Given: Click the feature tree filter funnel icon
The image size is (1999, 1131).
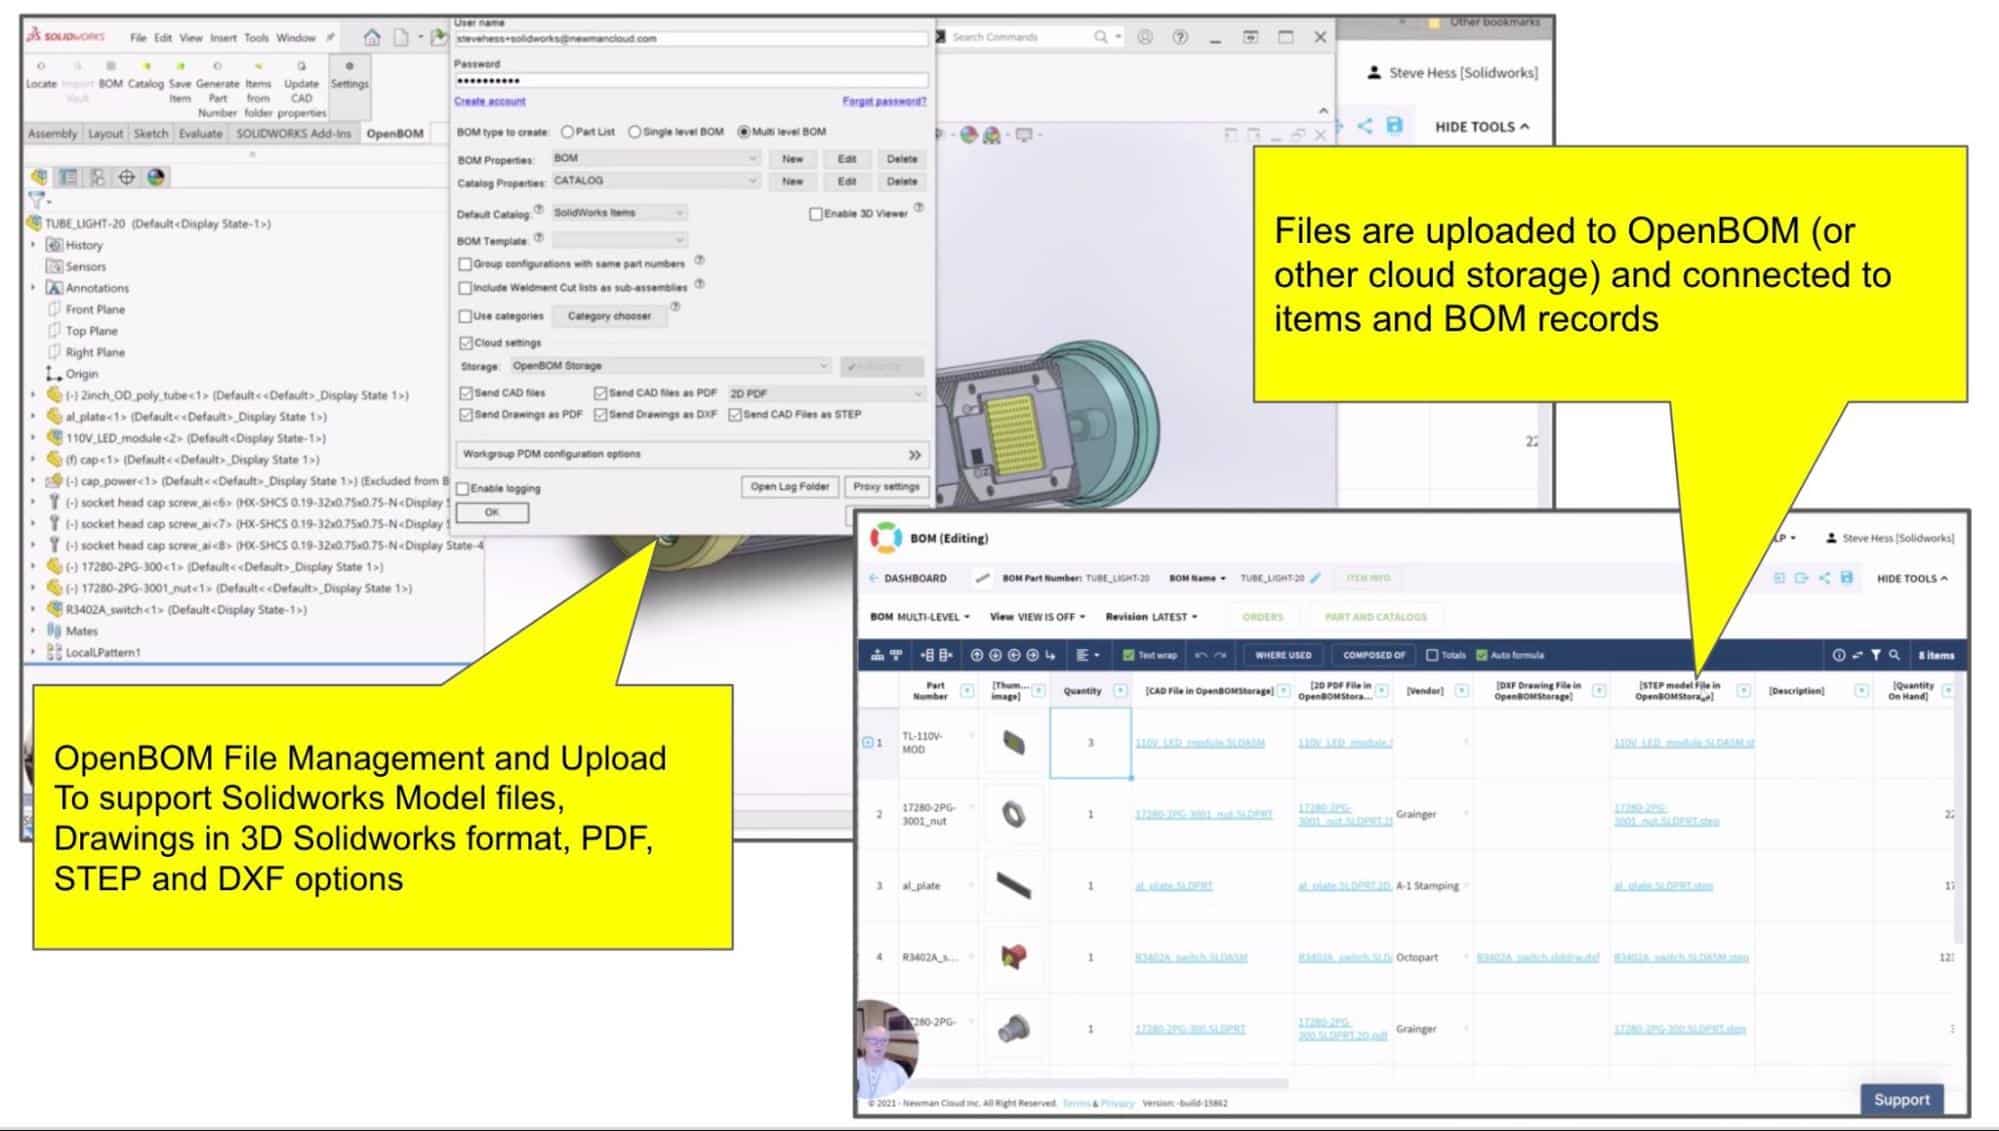Looking at the screenshot, I should coord(37,200).
